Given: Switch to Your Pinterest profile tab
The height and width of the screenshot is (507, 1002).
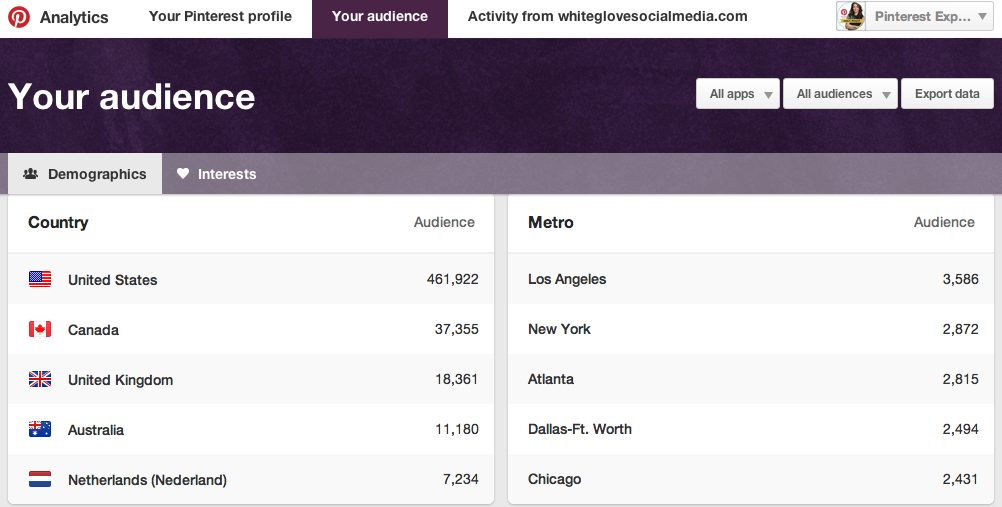Looking at the screenshot, I should [x=220, y=17].
